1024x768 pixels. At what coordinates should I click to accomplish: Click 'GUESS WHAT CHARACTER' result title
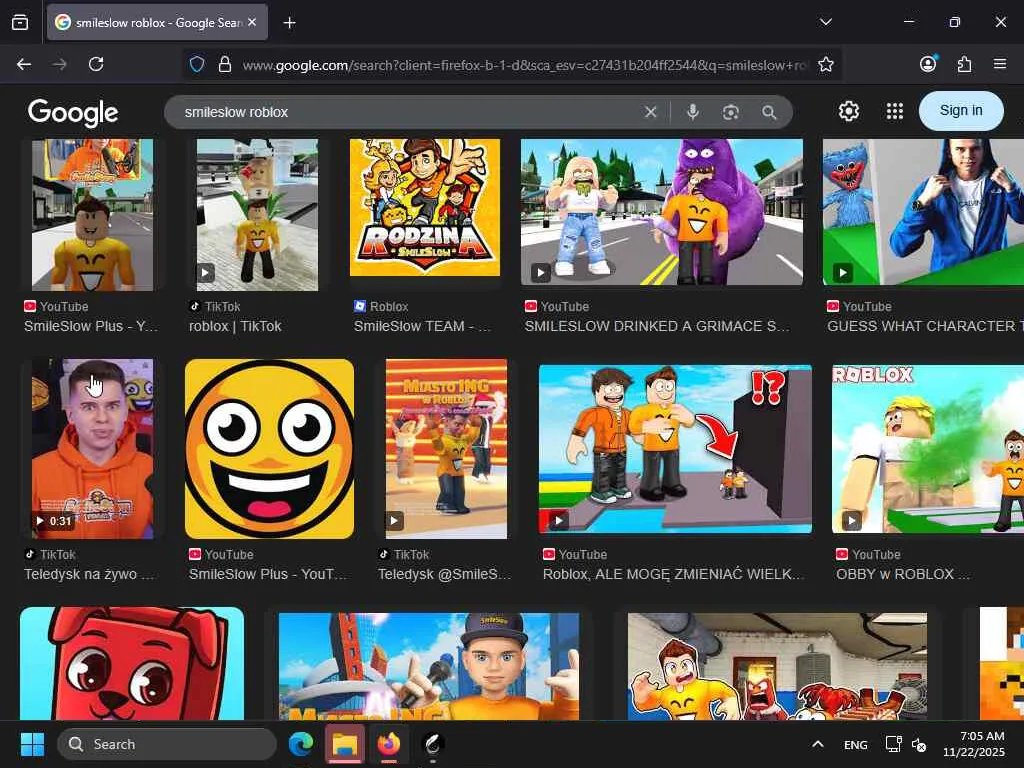(925, 326)
